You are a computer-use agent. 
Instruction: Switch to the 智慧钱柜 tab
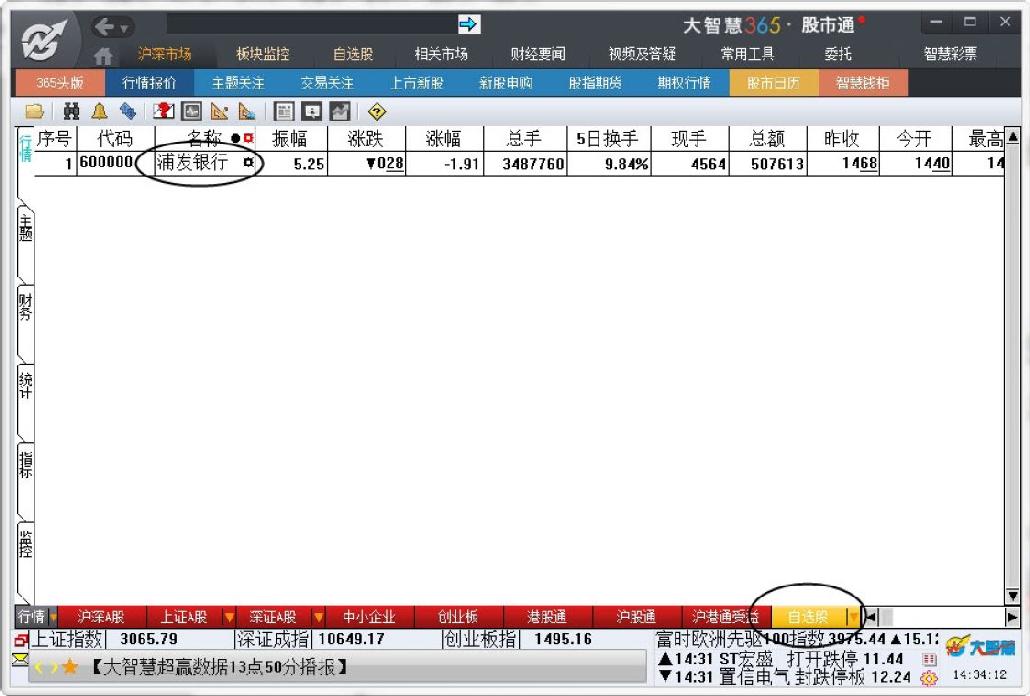click(x=863, y=83)
